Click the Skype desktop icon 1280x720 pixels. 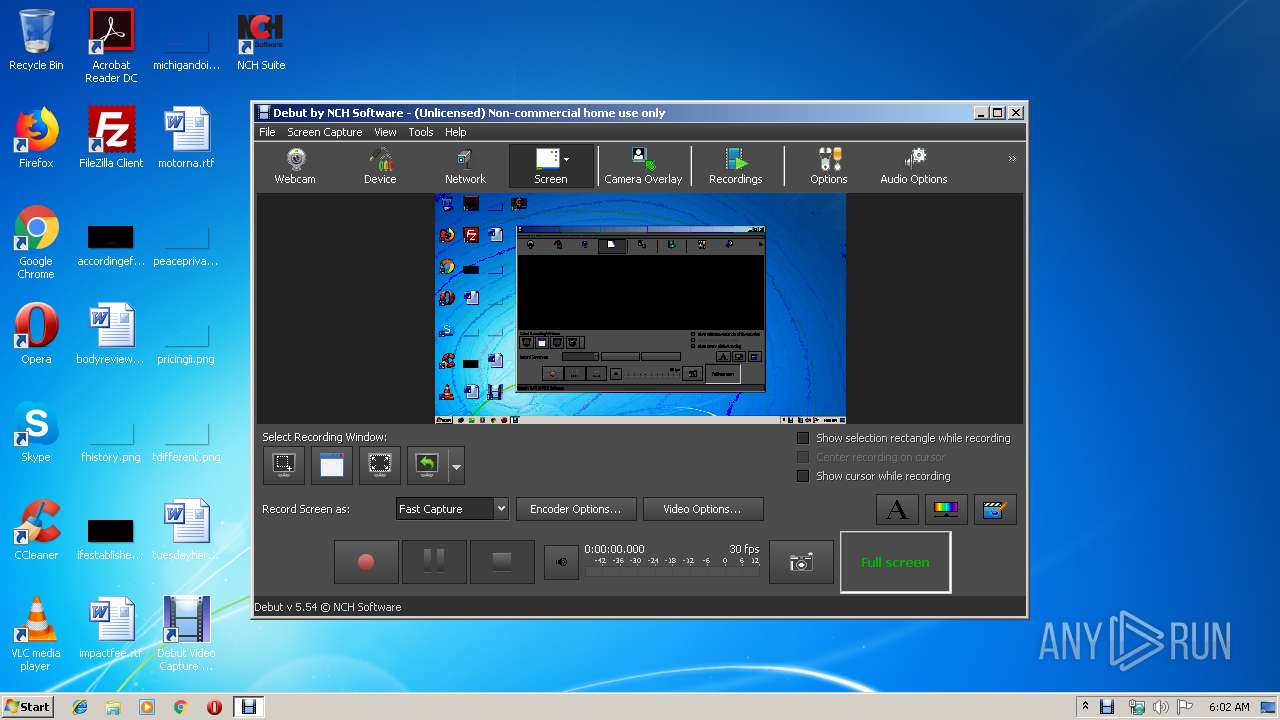[36, 432]
